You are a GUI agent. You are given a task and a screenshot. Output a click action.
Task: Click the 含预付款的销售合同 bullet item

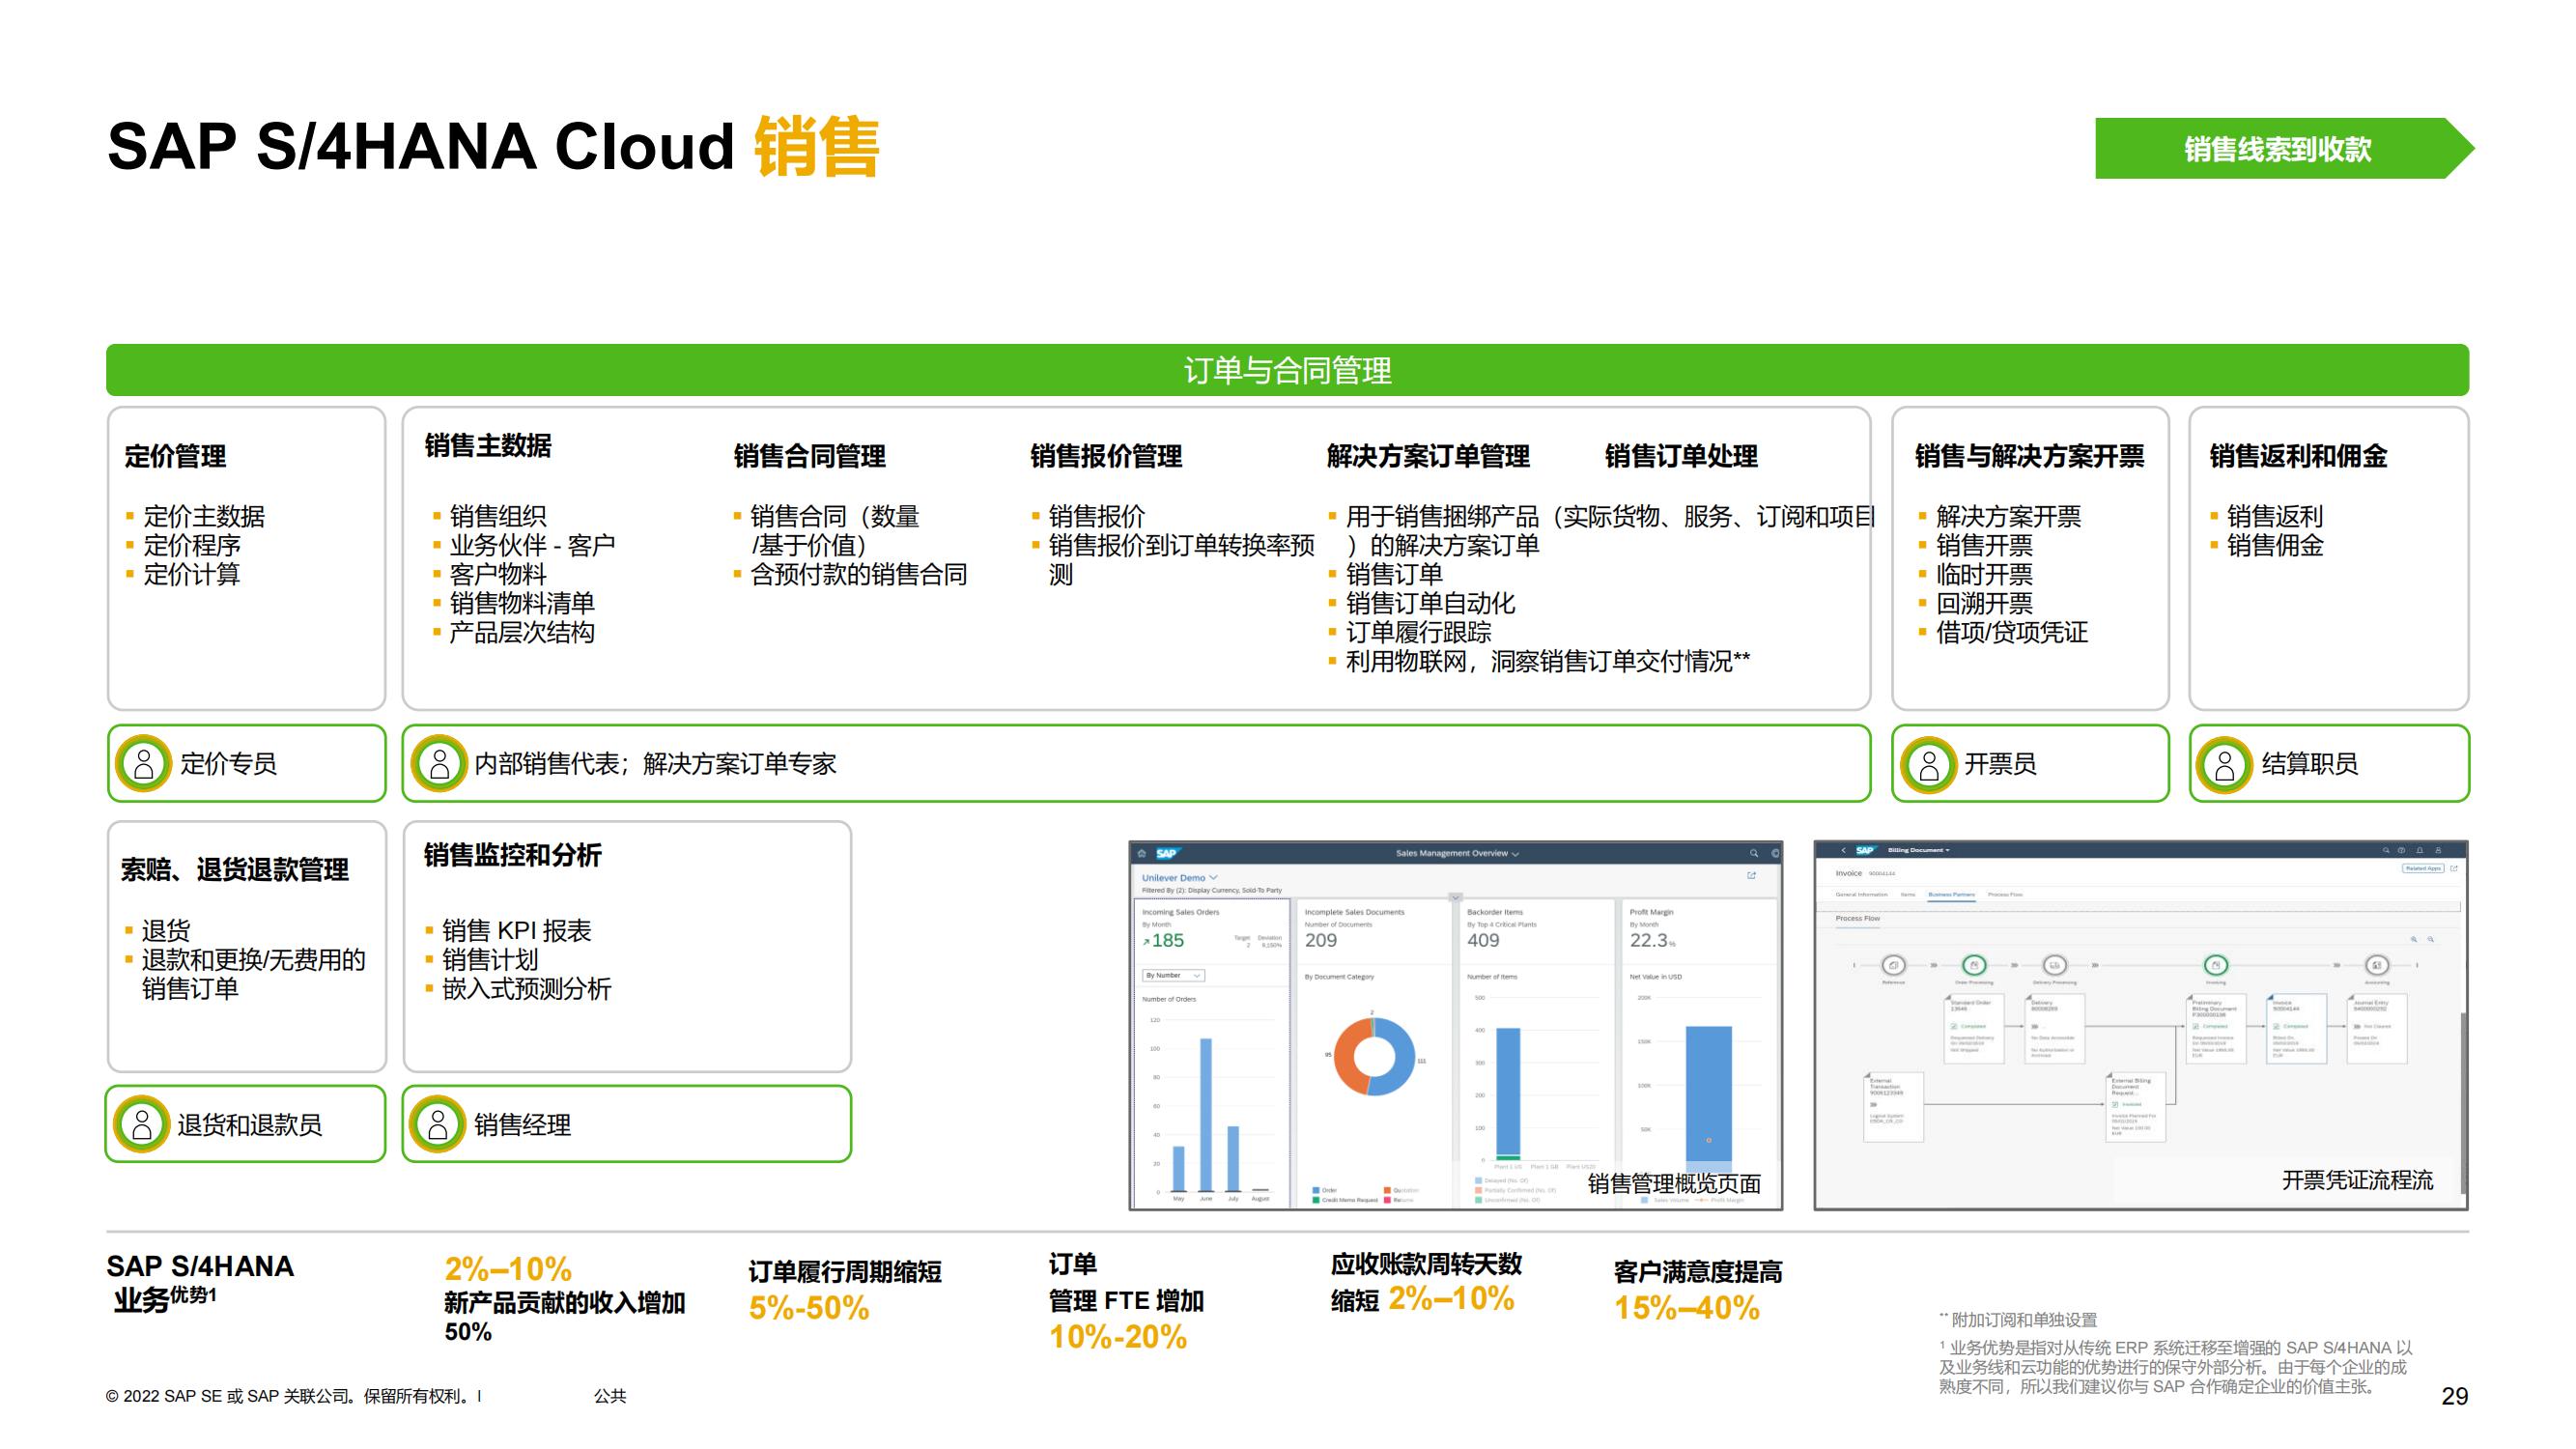pos(859,574)
